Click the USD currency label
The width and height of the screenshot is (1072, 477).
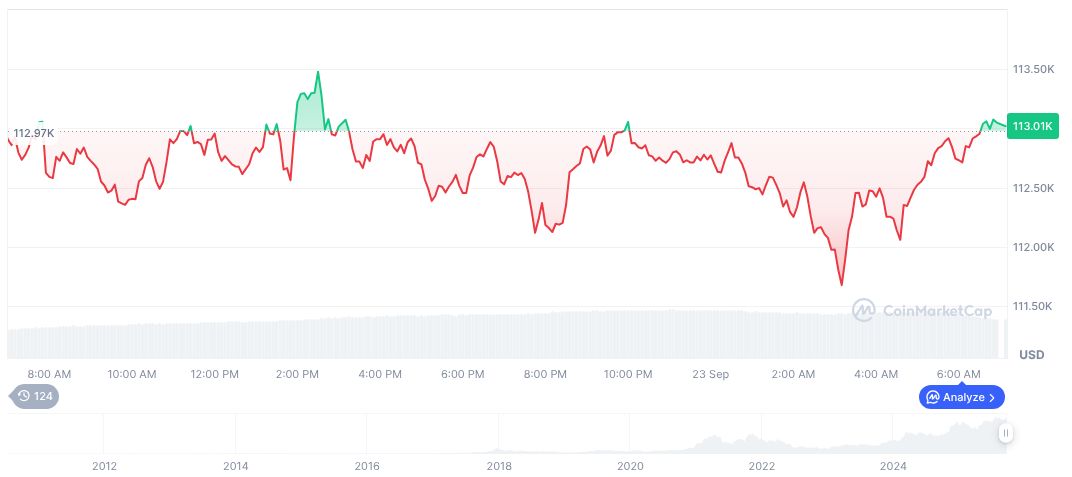(1031, 355)
